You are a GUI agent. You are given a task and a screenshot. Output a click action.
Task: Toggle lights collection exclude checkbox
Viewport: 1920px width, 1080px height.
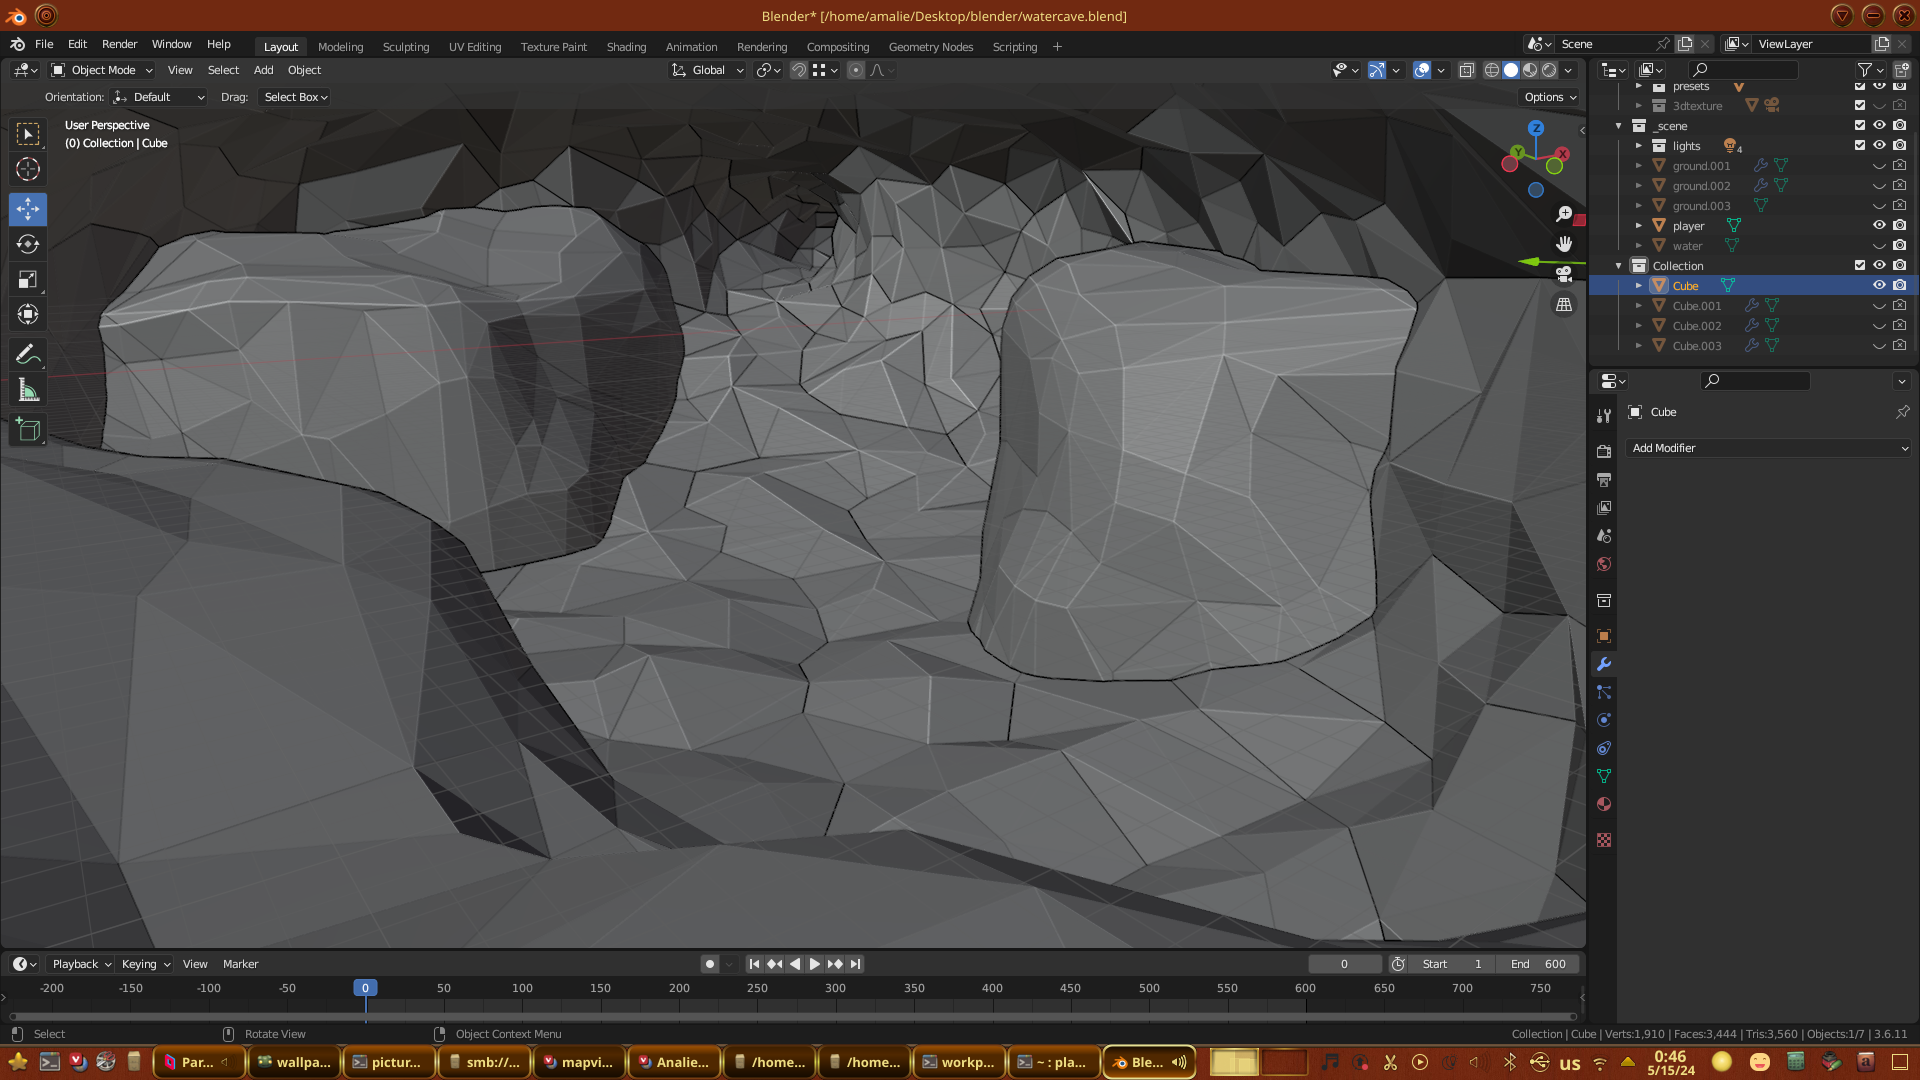pyautogui.click(x=1860, y=146)
